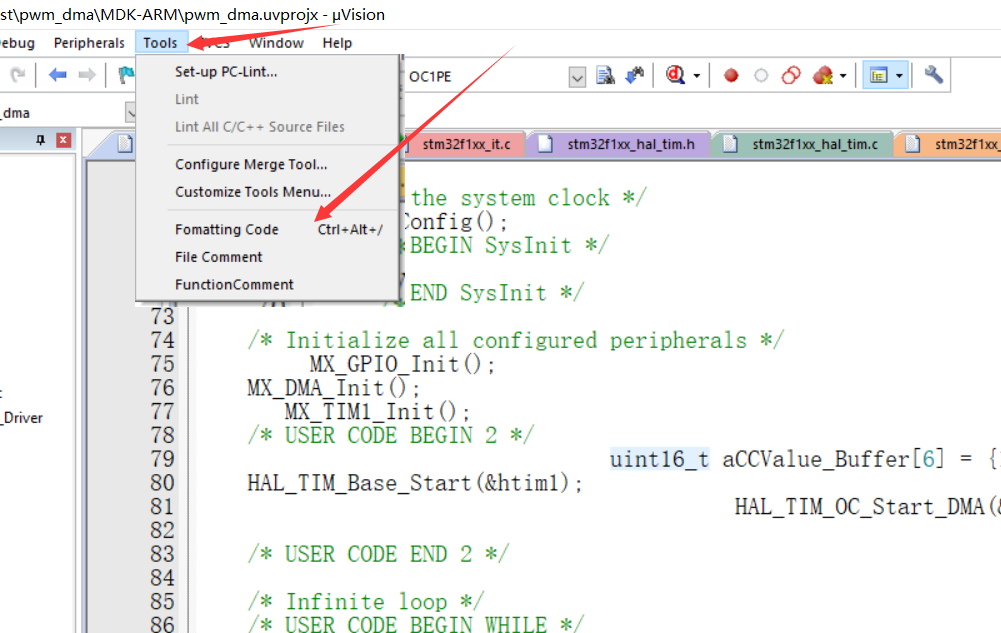1001x633 pixels.
Task: Click the Find in Files icon
Action: tap(605, 75)
